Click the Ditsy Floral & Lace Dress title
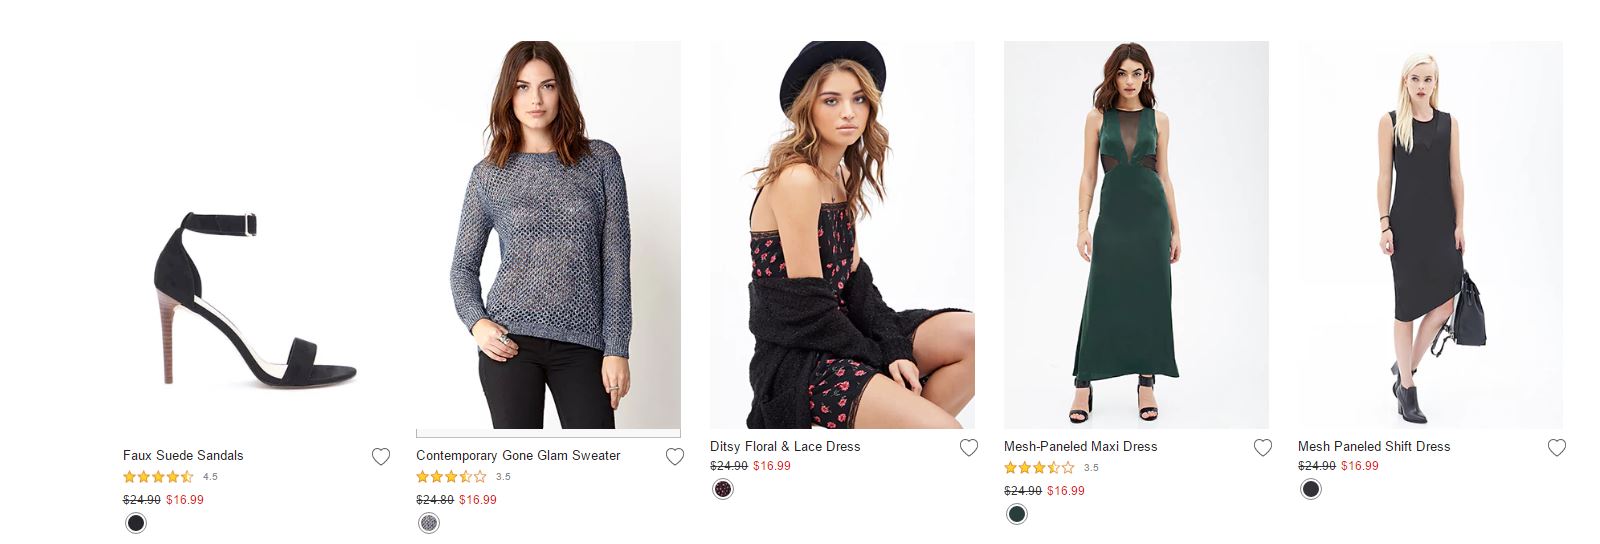This screenshot has width=1600, height=544. coord(785,446)
